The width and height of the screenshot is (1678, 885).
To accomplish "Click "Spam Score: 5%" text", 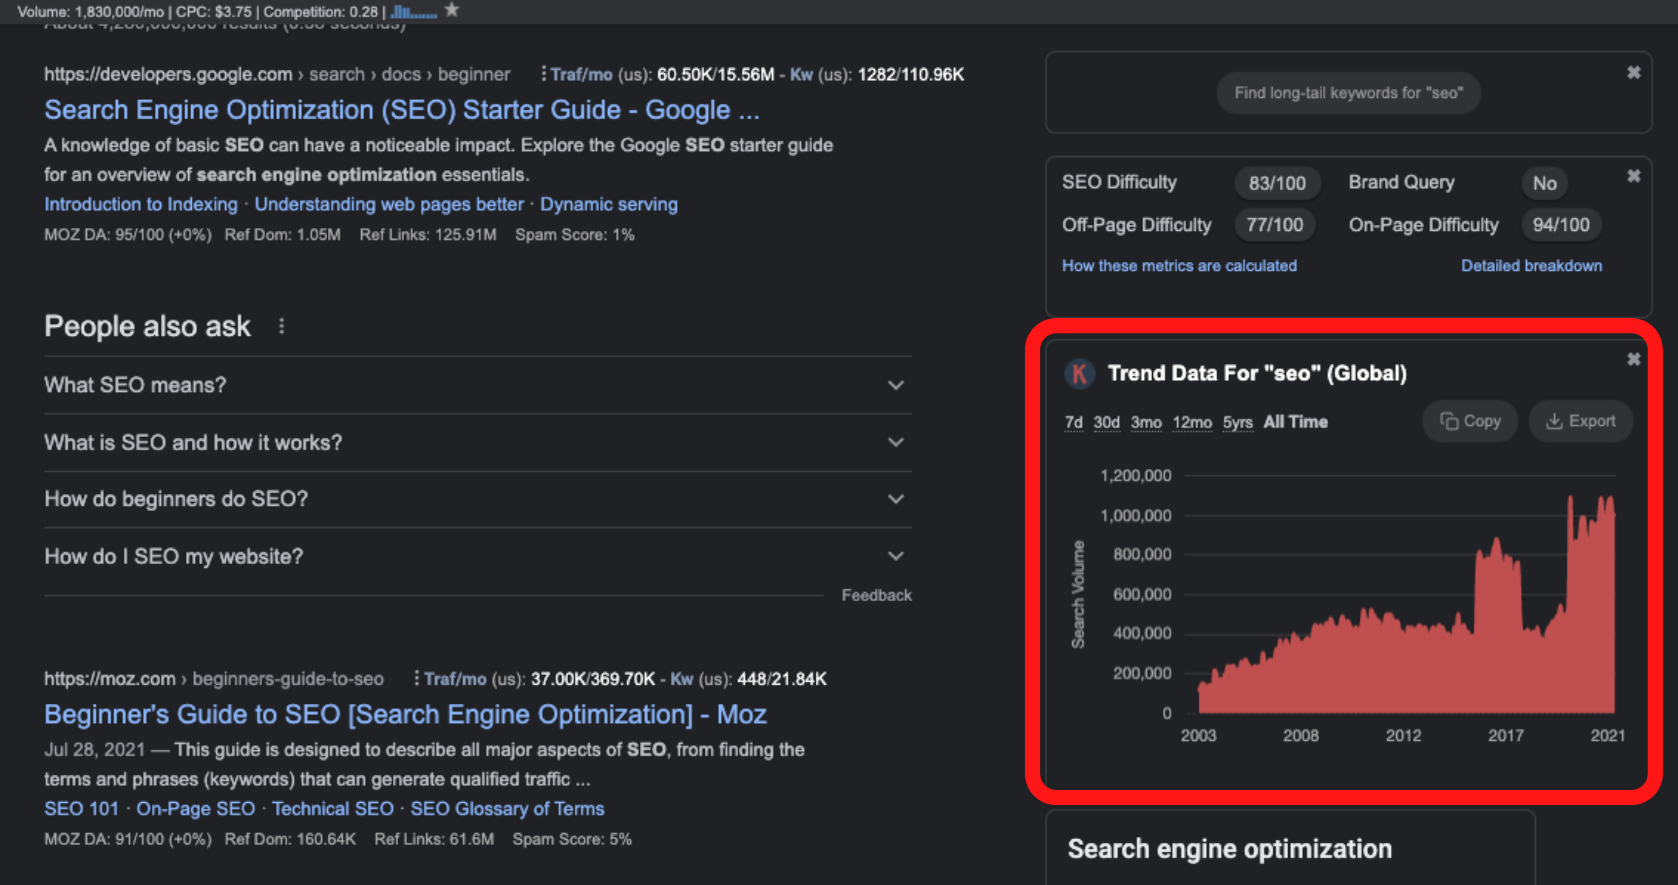I will tap(572, 839).
